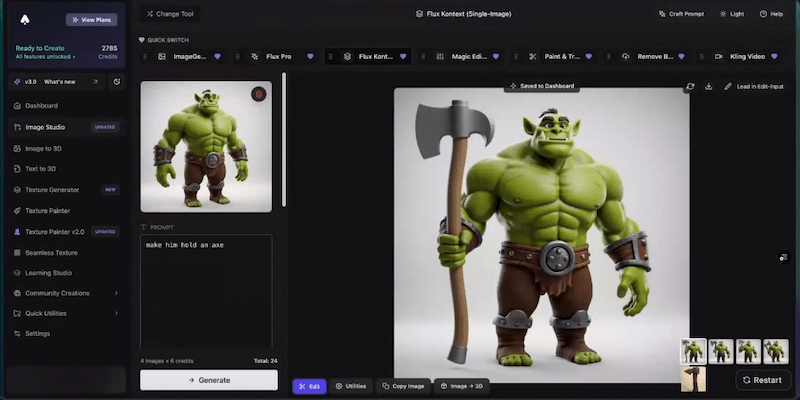Screen dimensions: 800x400
Task: Toggle the heart on Magic Edit tool
Action: tap(497, 56)
